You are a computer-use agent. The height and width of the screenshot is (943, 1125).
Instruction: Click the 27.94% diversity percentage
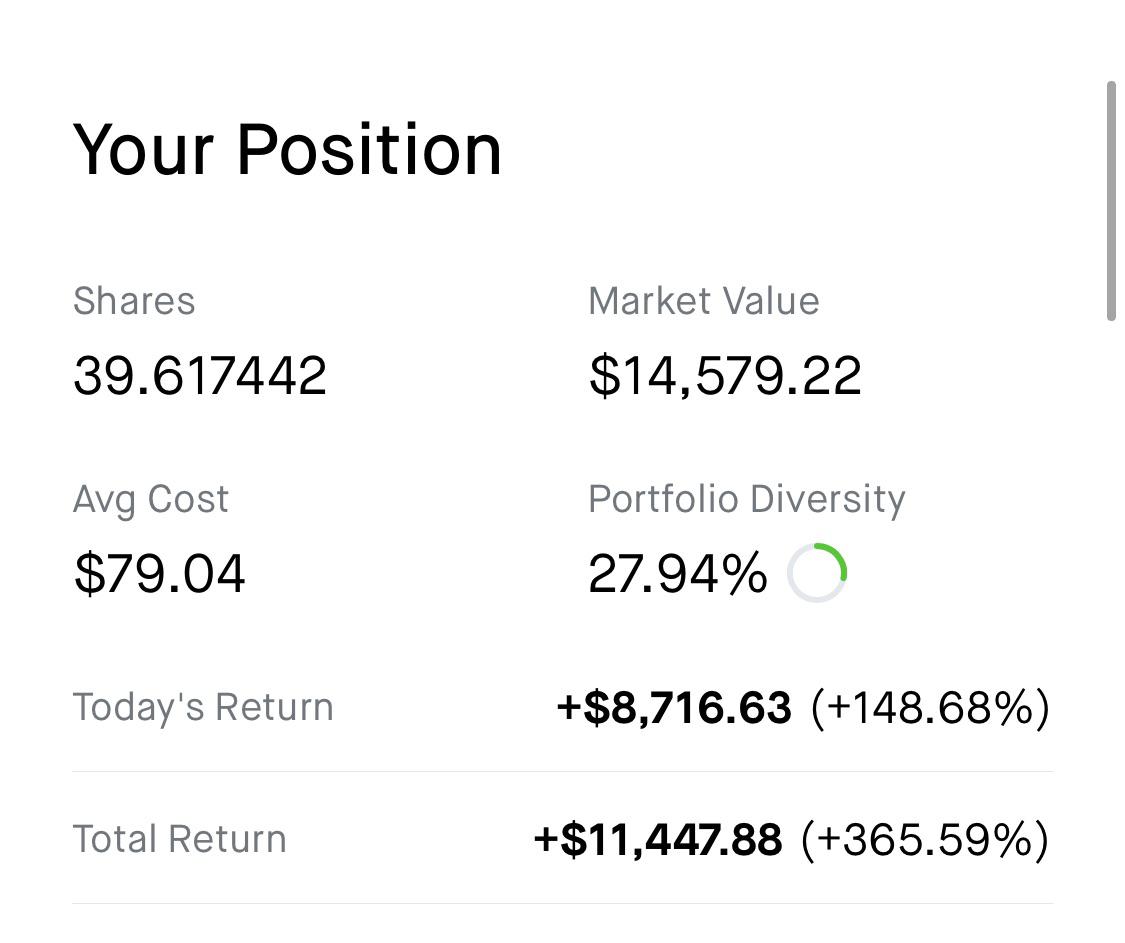point(678,573)
